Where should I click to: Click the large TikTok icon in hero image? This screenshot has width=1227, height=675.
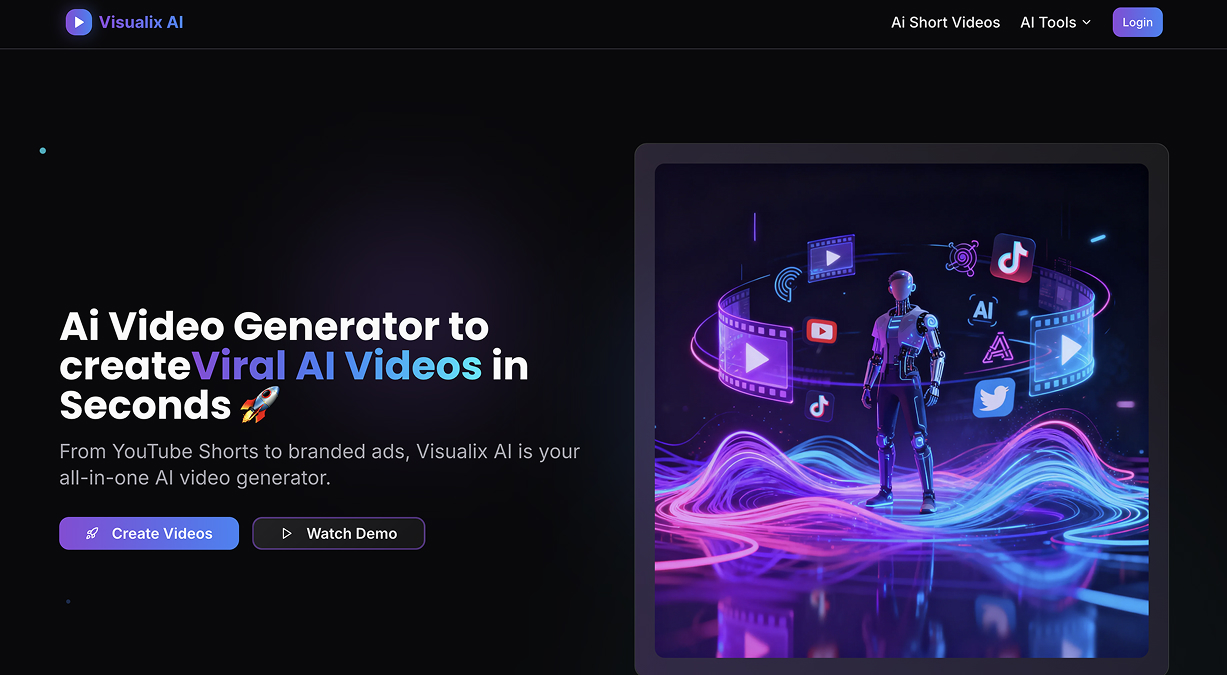(1012, 258)
